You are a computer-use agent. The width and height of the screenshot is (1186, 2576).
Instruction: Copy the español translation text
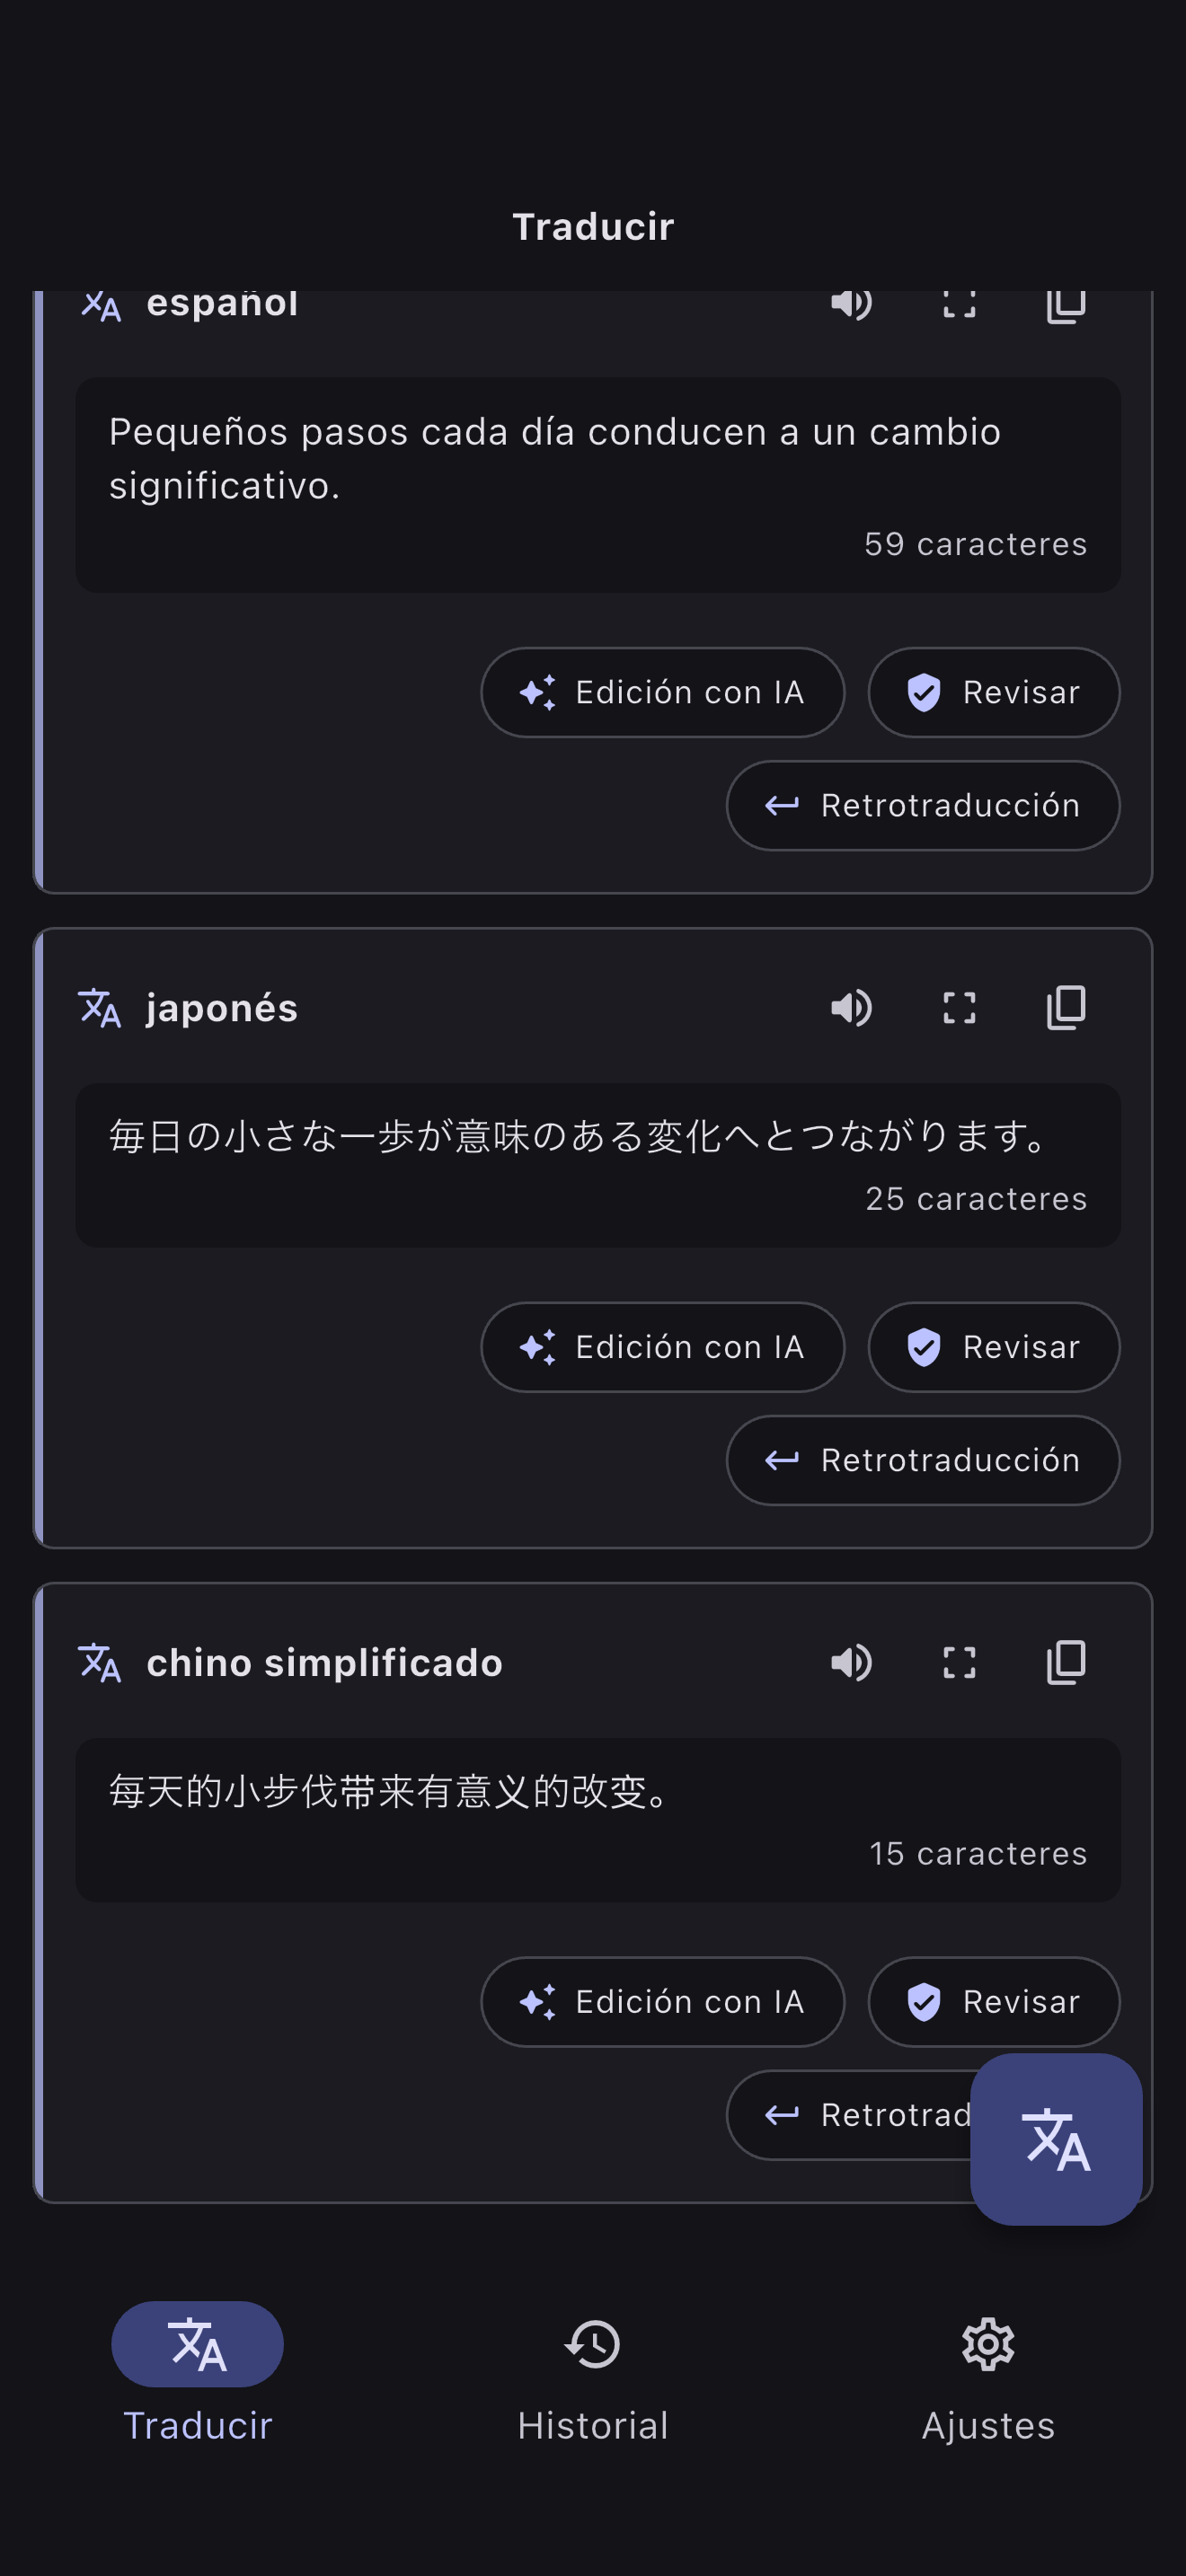tap(1066, 304)
